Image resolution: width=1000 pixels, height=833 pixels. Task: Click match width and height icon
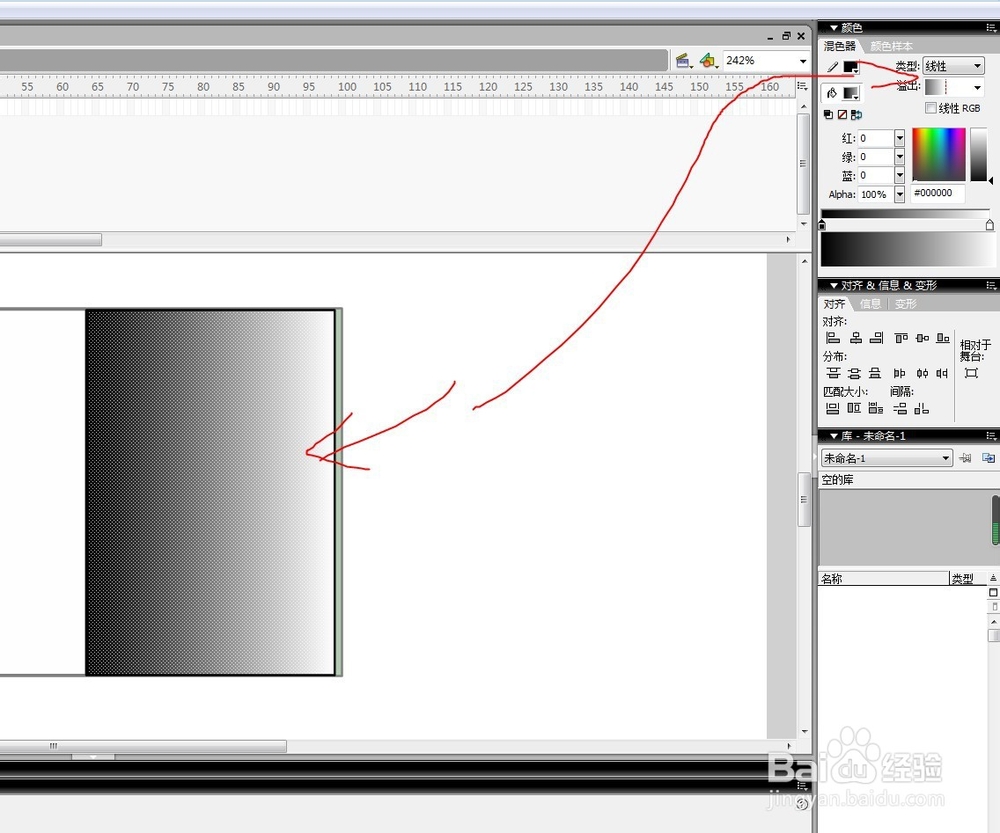click(x=876, y=408)
